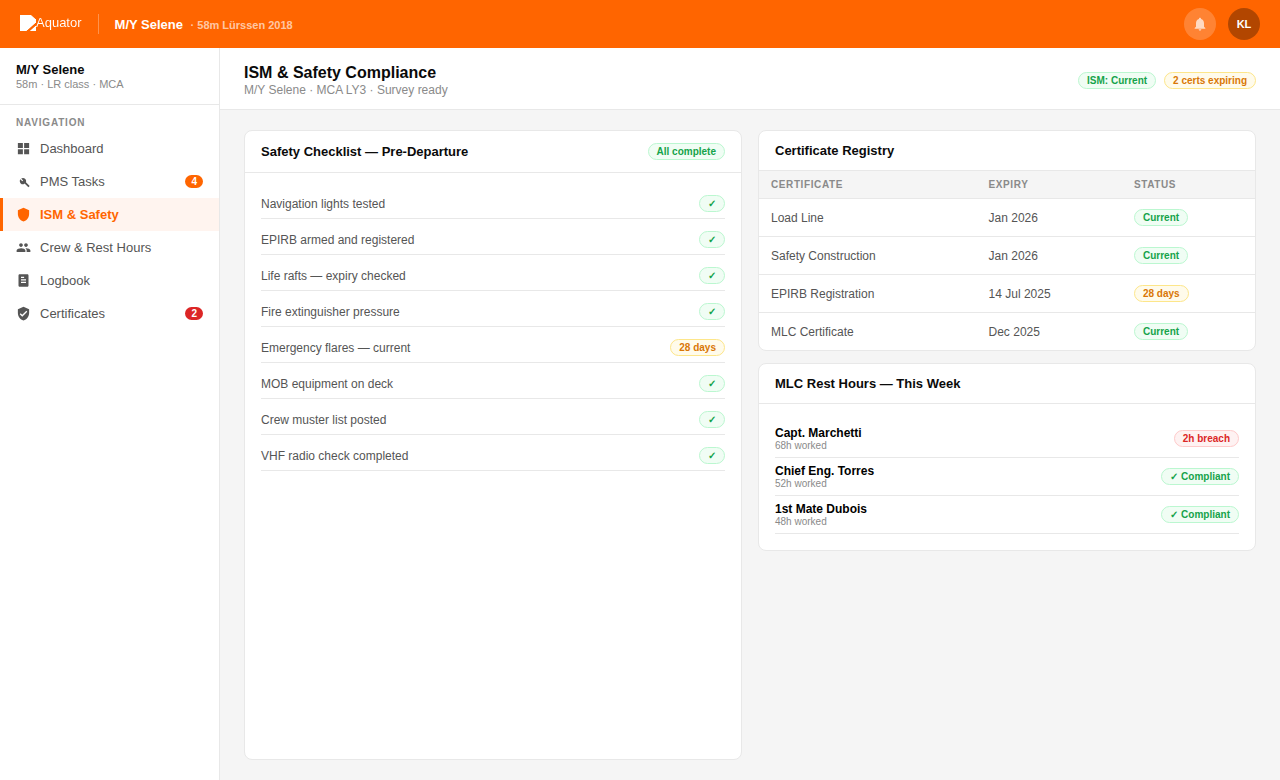
Task: Select the Safety Construction certificate row
Action: click(x=1007, y=256)
